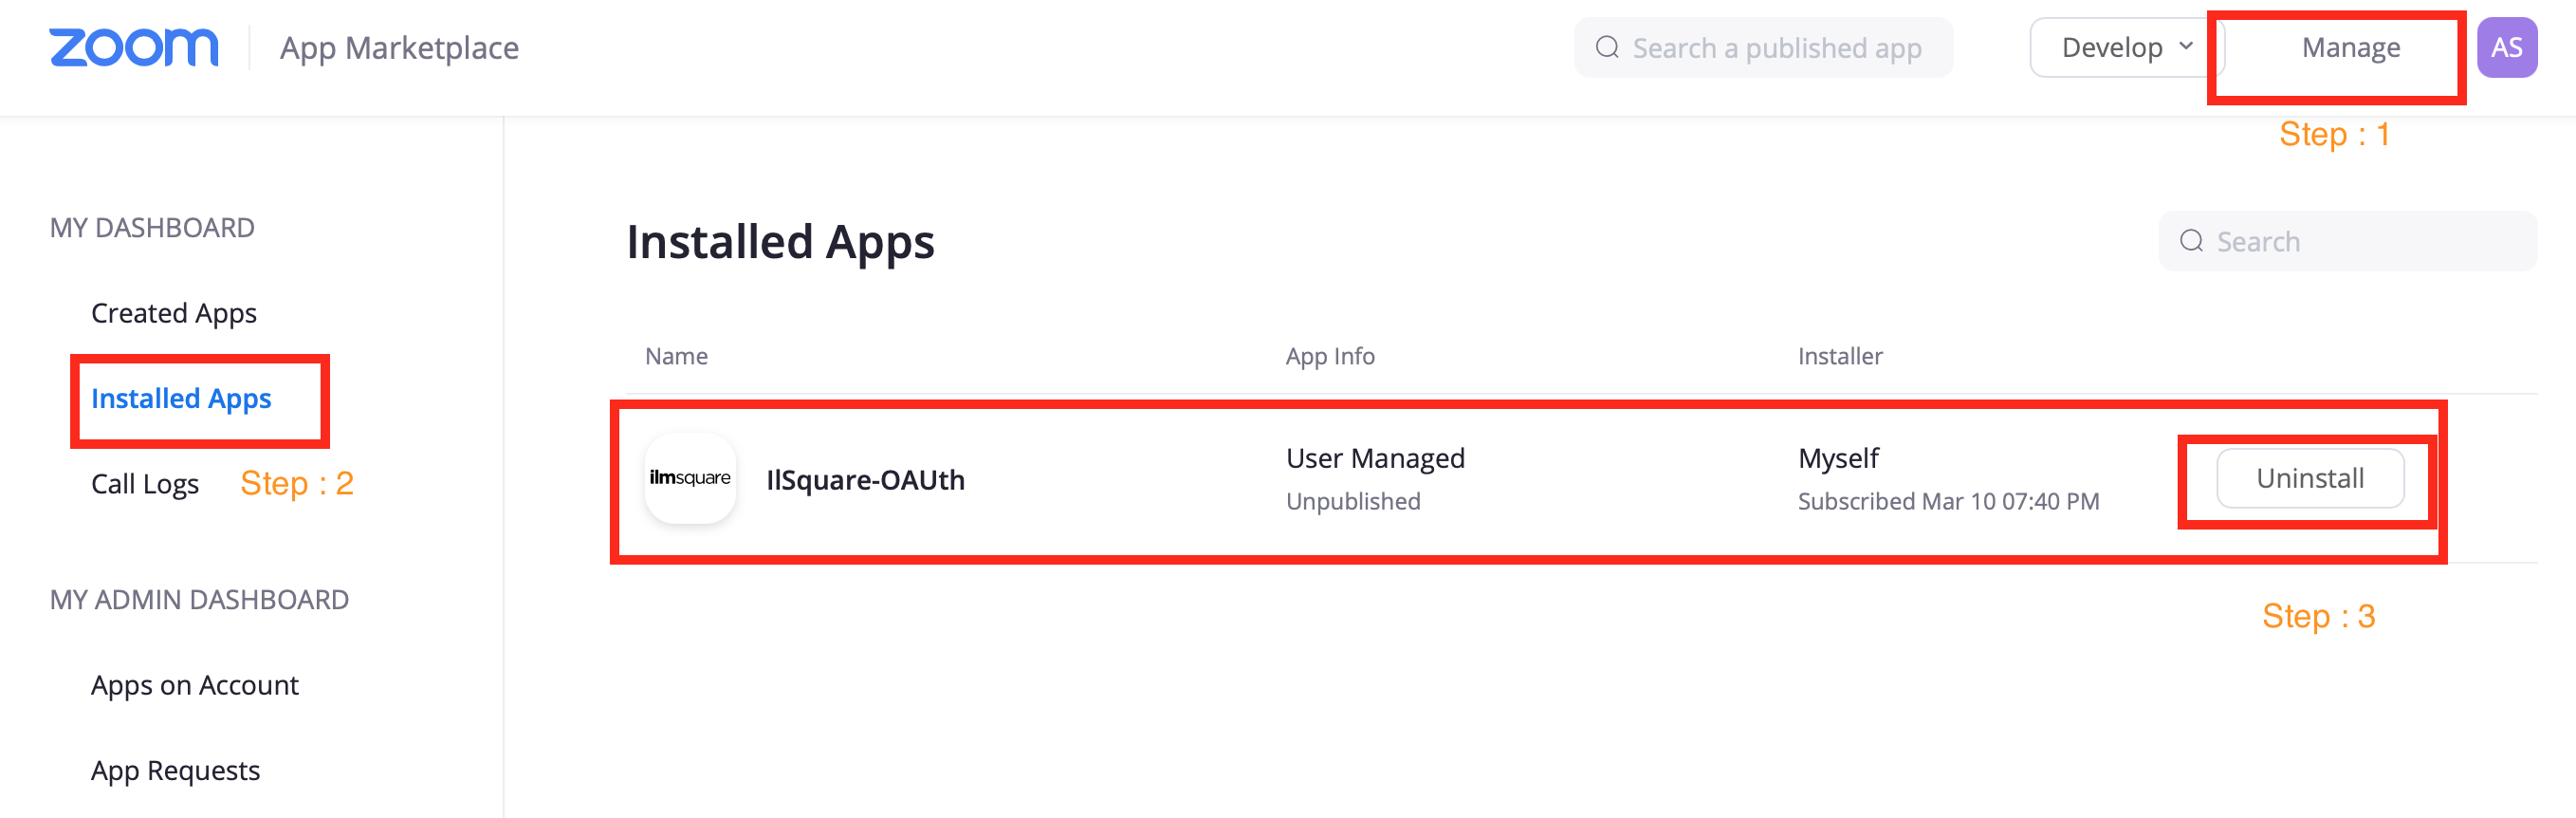
Task: Click the Name column header
Action: [x=676, y=356]
